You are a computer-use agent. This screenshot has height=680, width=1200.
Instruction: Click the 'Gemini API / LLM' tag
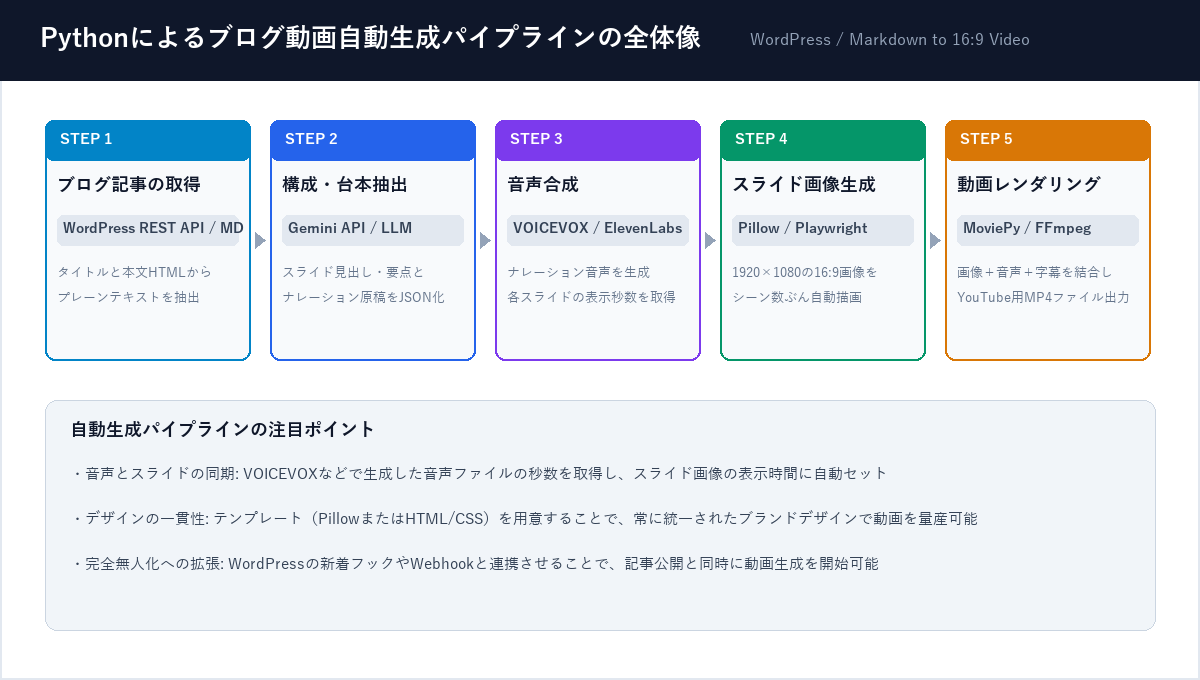click(x=373, y=229)
